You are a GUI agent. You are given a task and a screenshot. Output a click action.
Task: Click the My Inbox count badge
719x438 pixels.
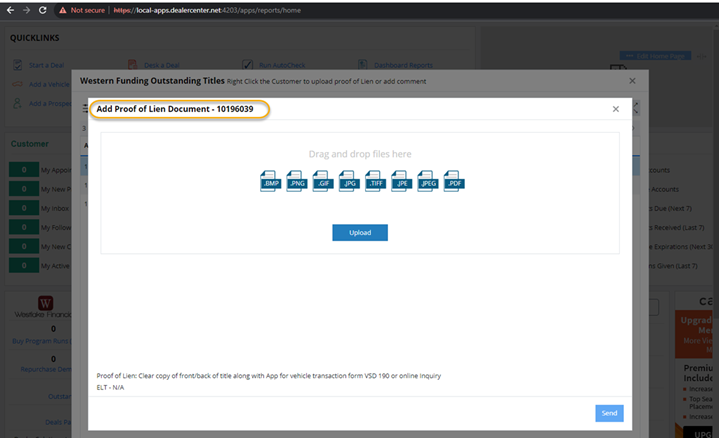click(24, 208)
